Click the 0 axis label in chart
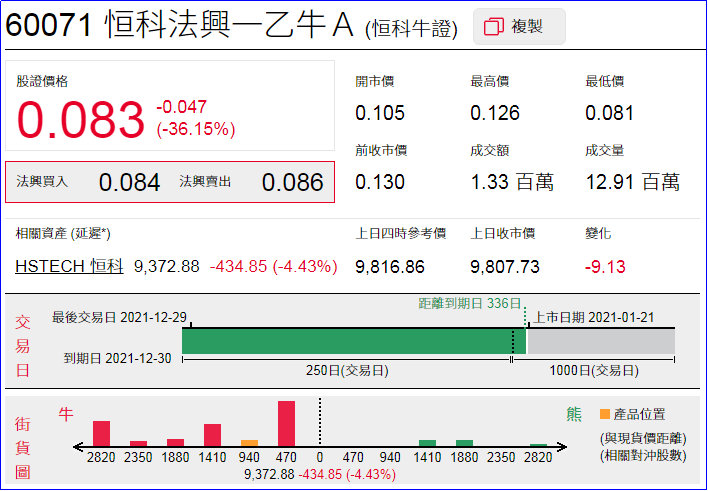This screenshot has width=708, height=491. pyautogui.click(x=320, y=458)
